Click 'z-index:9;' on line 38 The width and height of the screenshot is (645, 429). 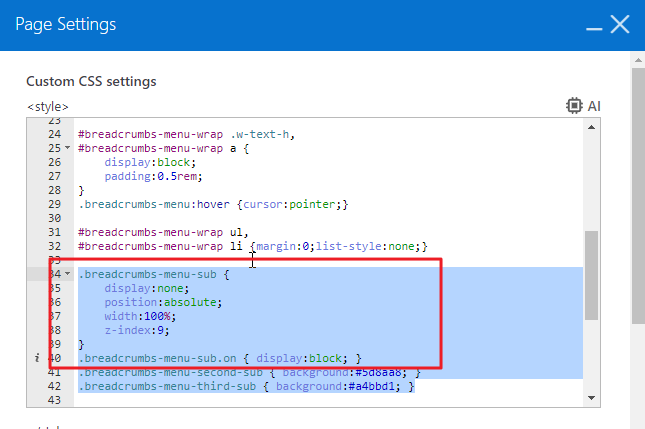tap(137, 330)
